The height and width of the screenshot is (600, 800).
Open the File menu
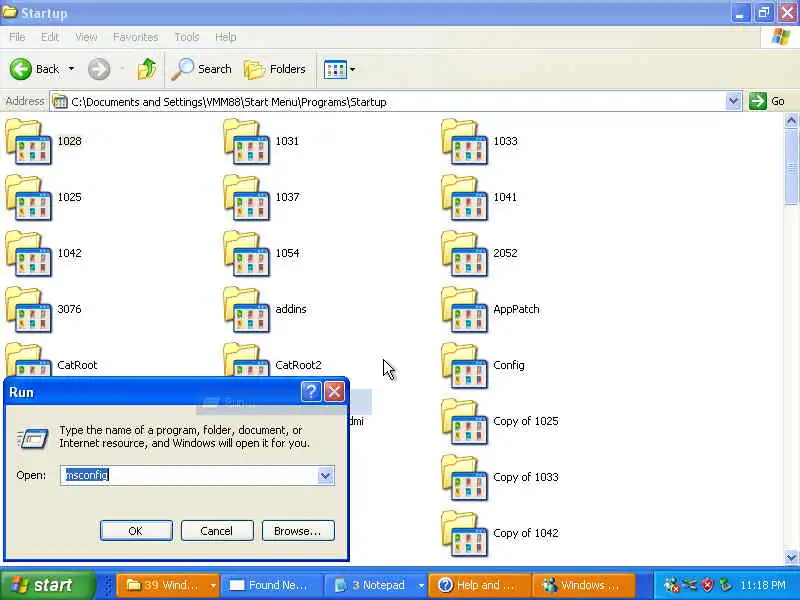tap(17, 37)
